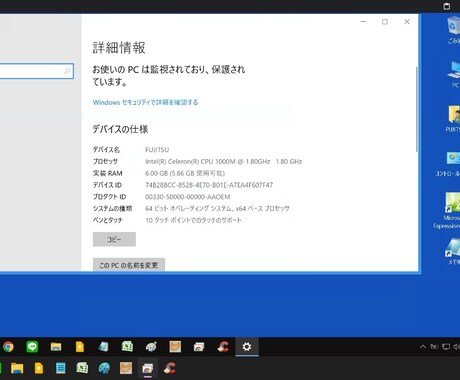The height and width of the screenshot is (380, 460).
Task: Click the display icon in system tray
Action: [x=446, y=347]
